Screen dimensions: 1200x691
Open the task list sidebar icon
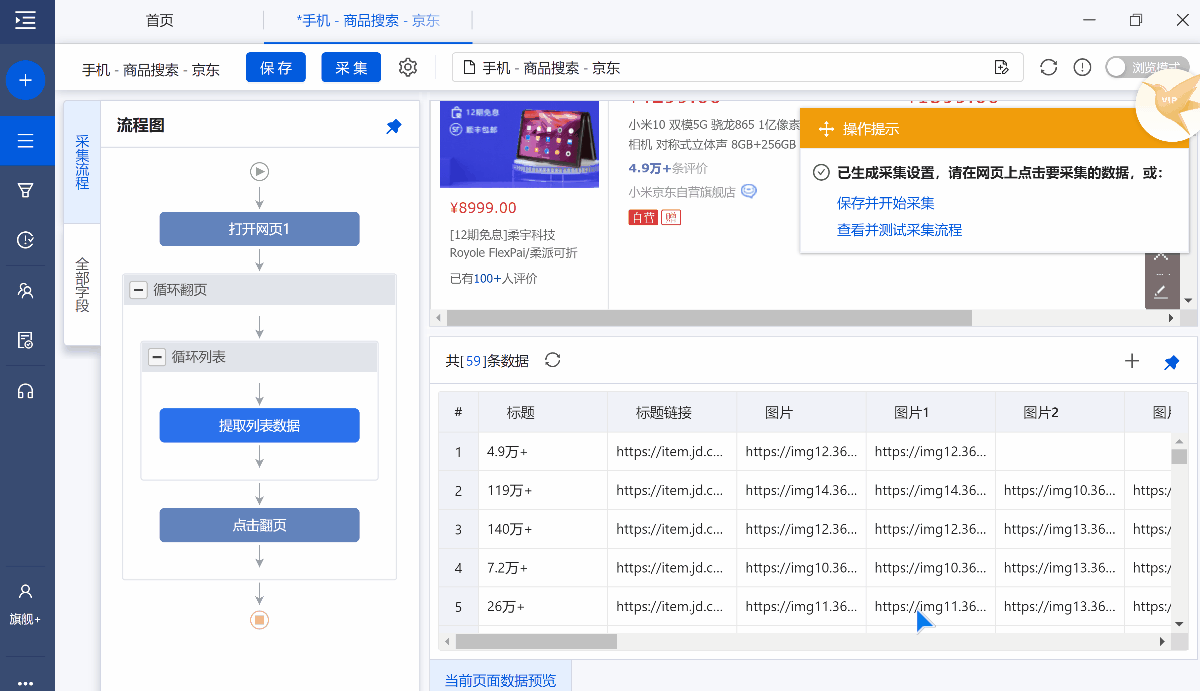pyautogui.click(x=26, y=141)
